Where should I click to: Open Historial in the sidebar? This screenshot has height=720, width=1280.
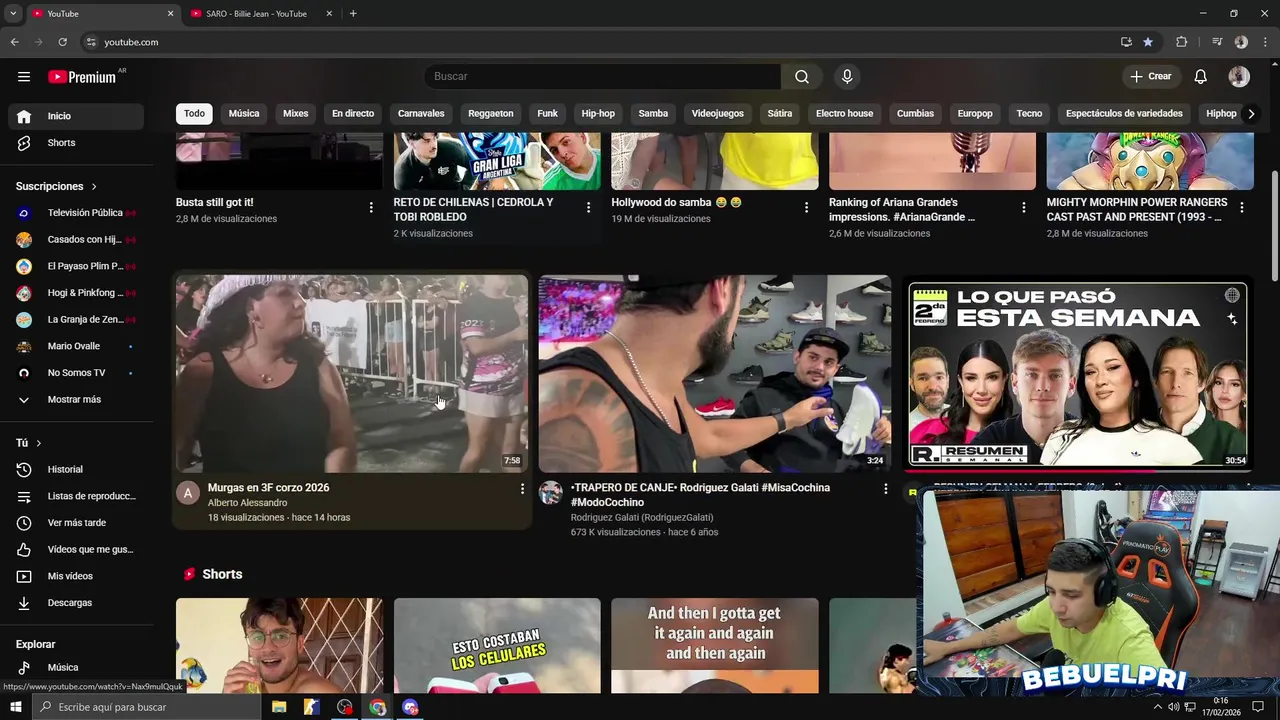click(76, 470)
